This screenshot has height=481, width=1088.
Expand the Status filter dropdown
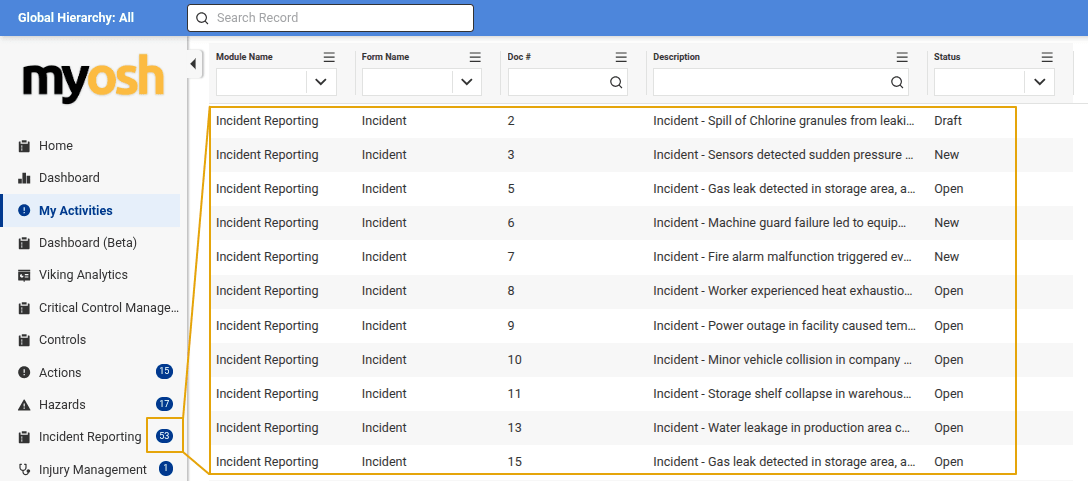click(x=1040, y=82)
